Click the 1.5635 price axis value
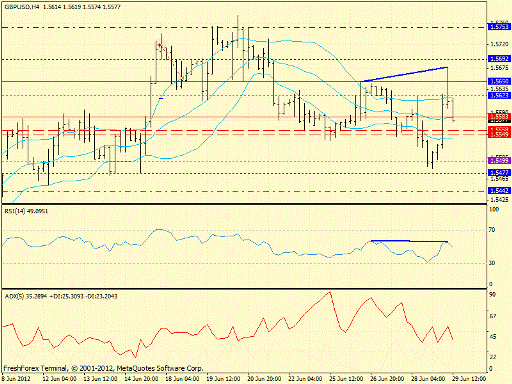The image size is (512, 384). point(499,89)
